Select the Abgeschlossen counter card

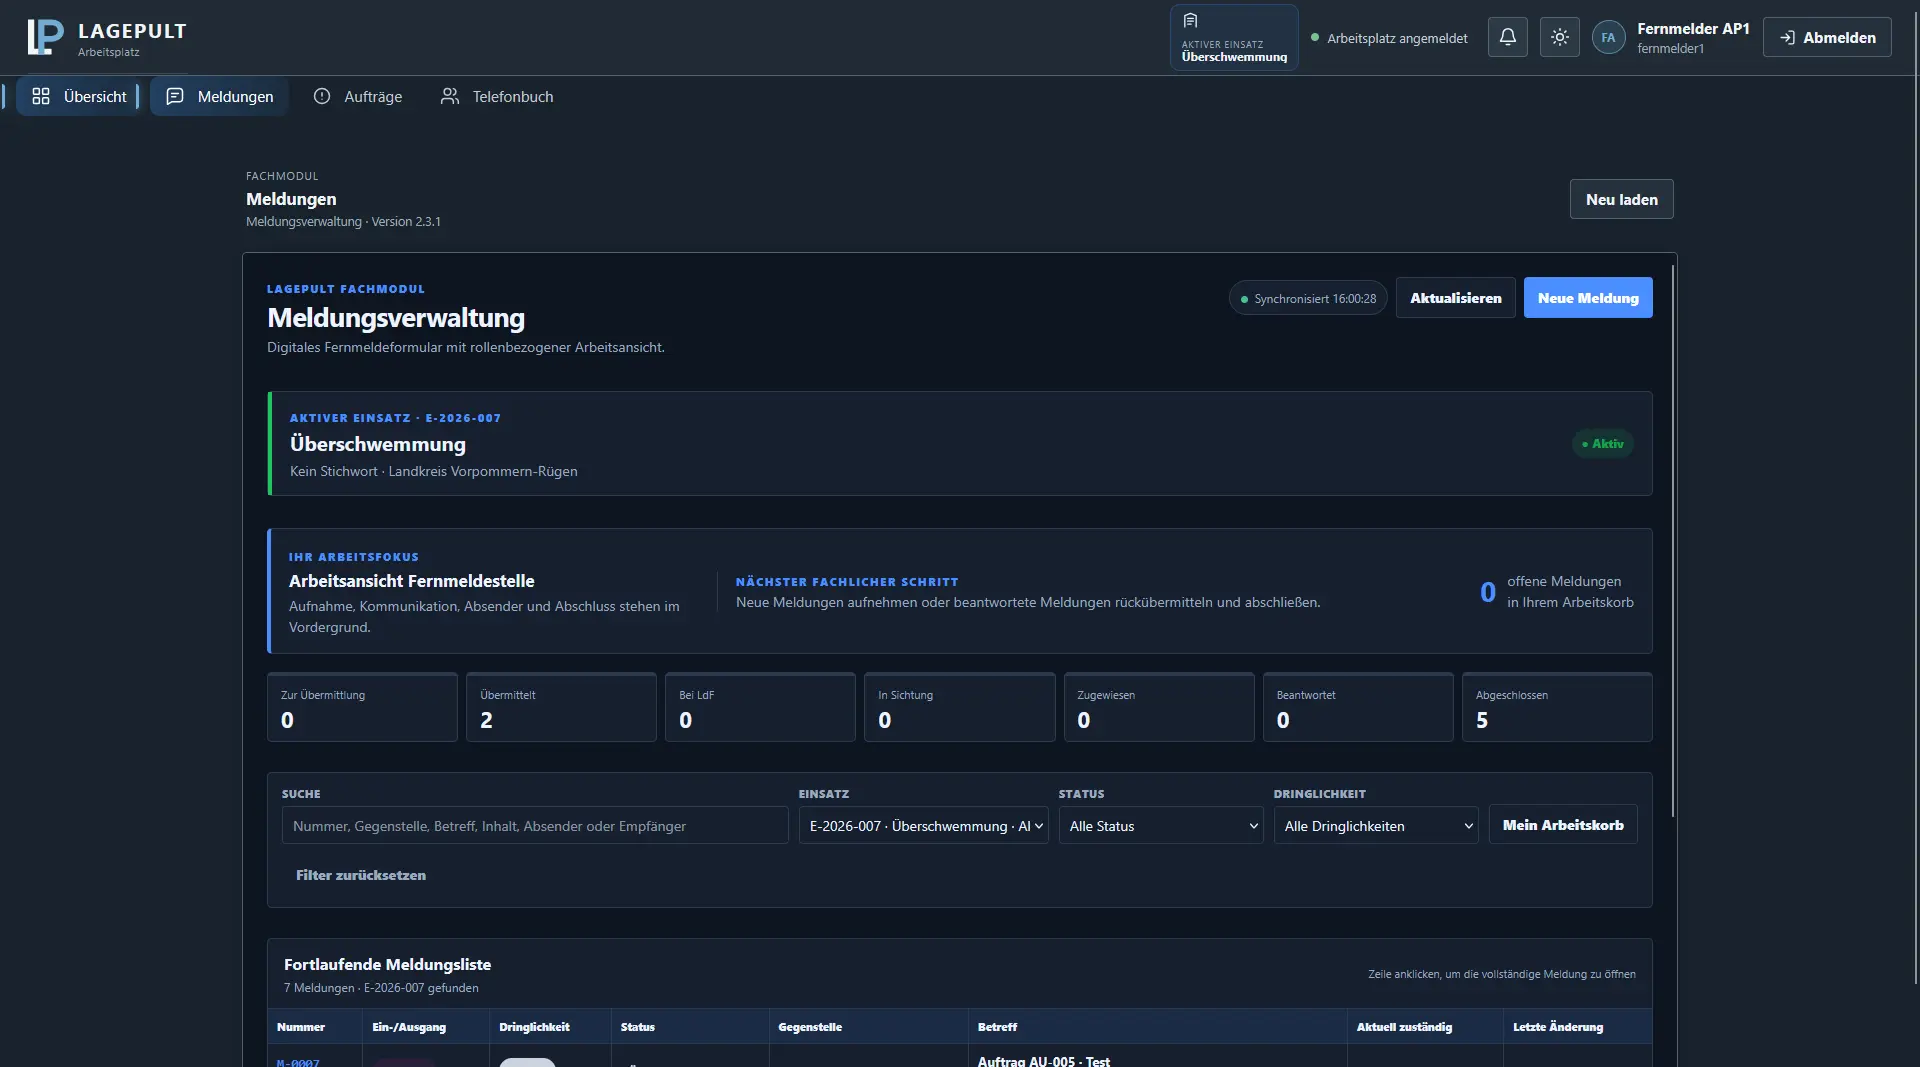[1557, 707]
